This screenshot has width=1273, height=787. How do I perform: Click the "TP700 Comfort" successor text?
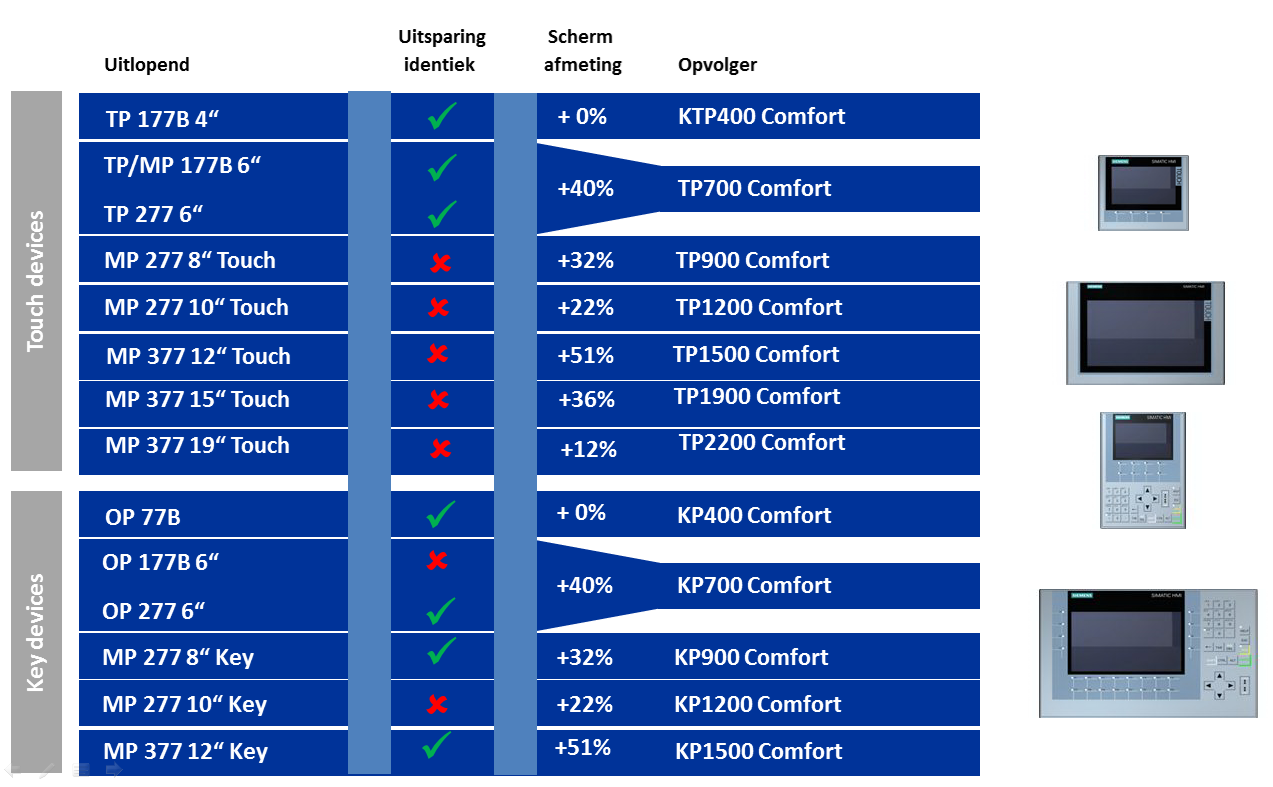(x=754, y=188)
